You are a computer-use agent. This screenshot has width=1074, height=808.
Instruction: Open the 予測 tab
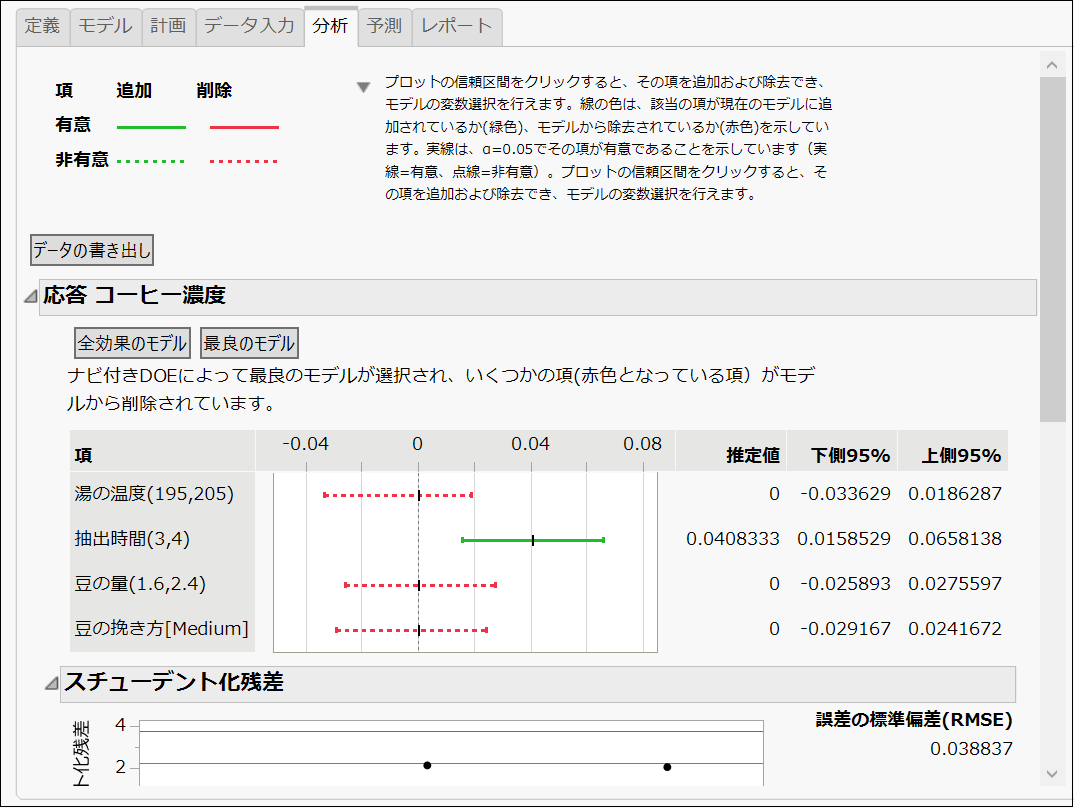click(x=384, y=27)
